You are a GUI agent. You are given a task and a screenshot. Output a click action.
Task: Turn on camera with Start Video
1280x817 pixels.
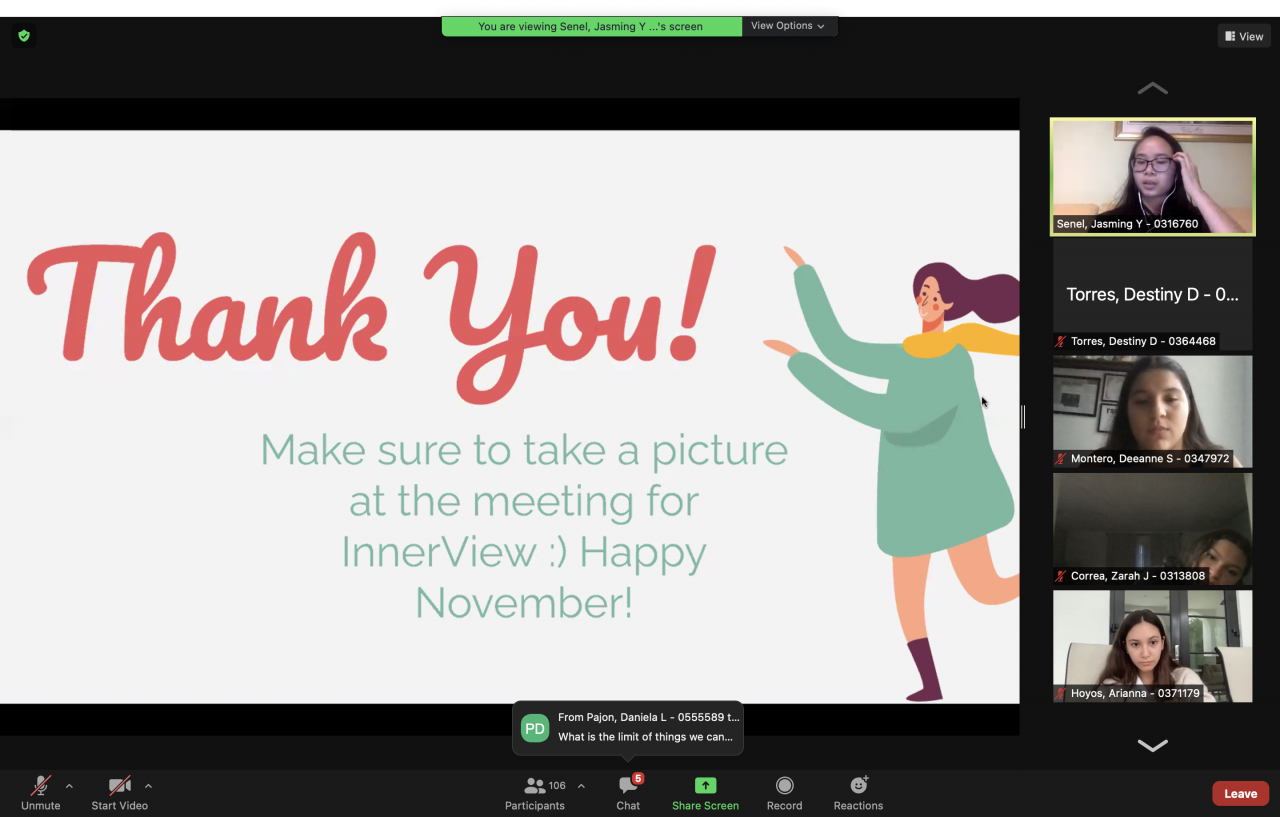point(119,793)
